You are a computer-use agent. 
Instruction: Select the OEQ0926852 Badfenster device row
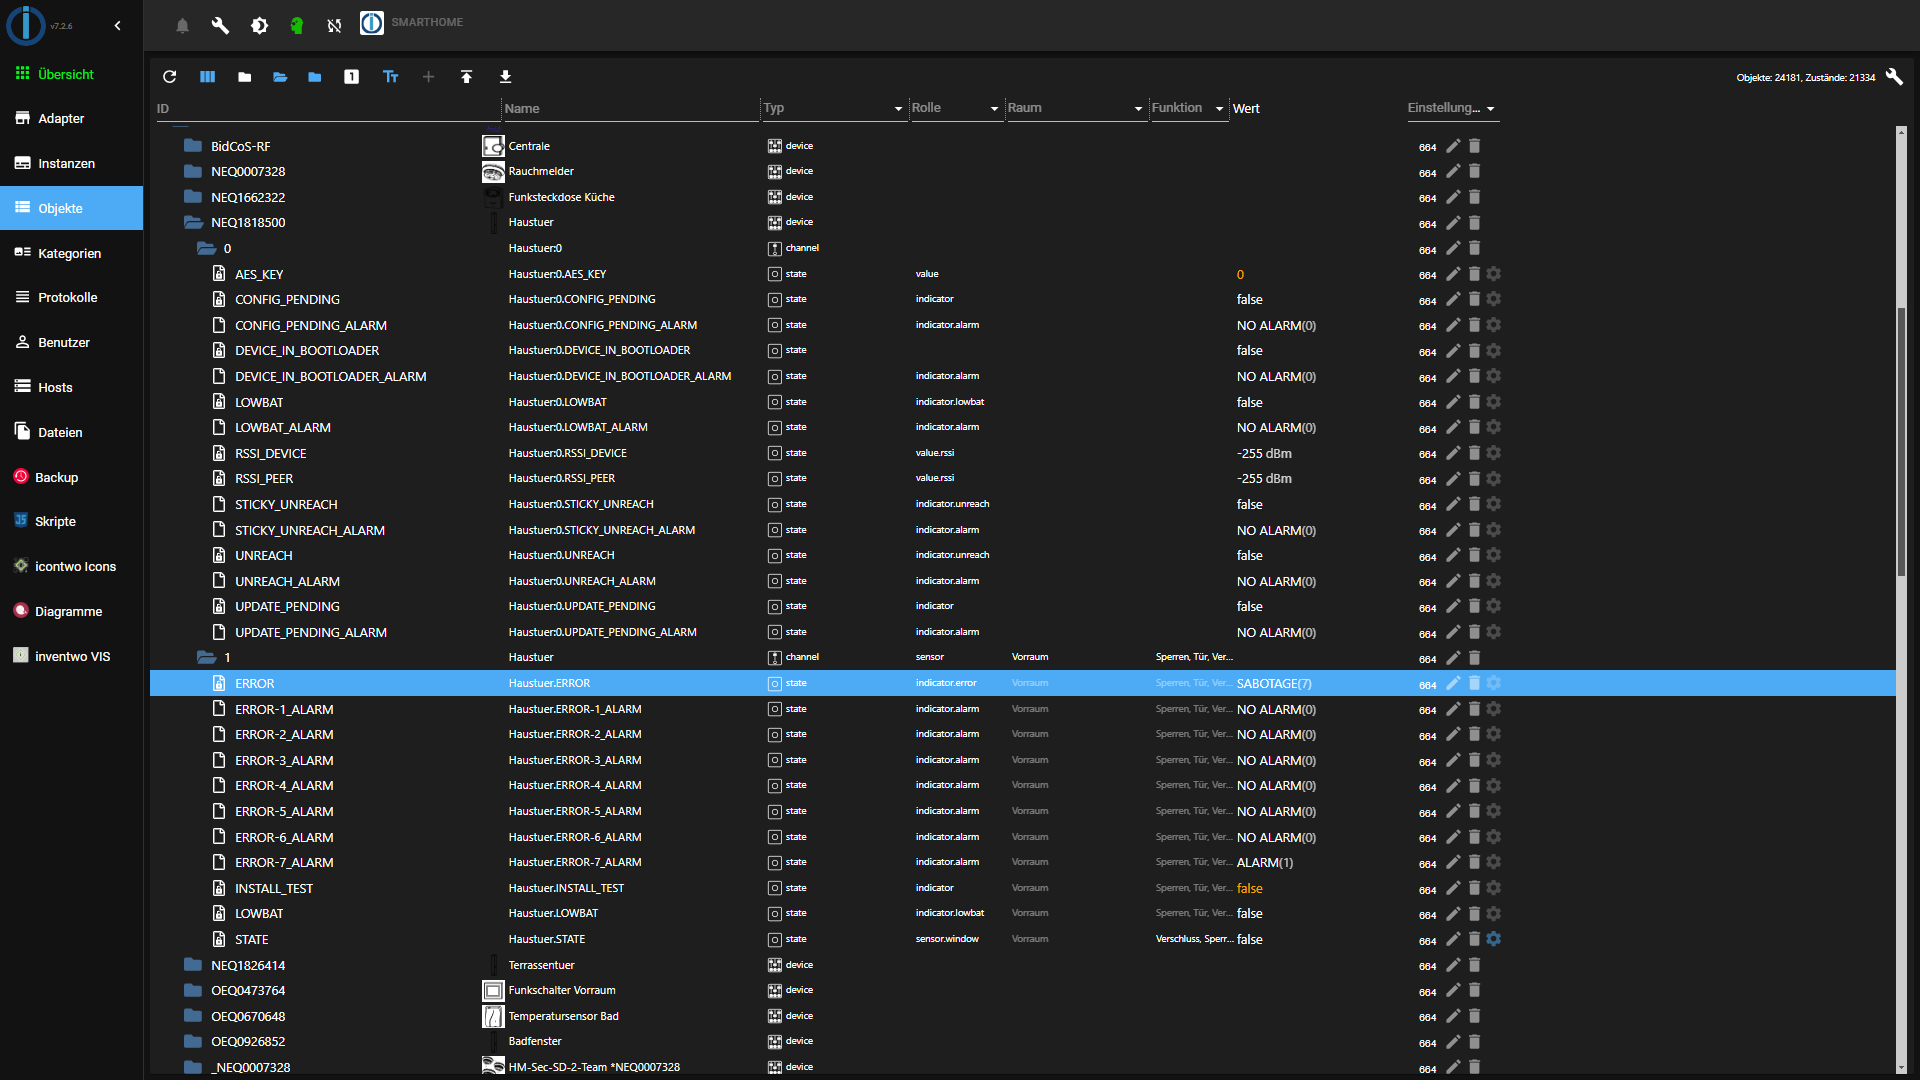[x=1022, y=1041]
